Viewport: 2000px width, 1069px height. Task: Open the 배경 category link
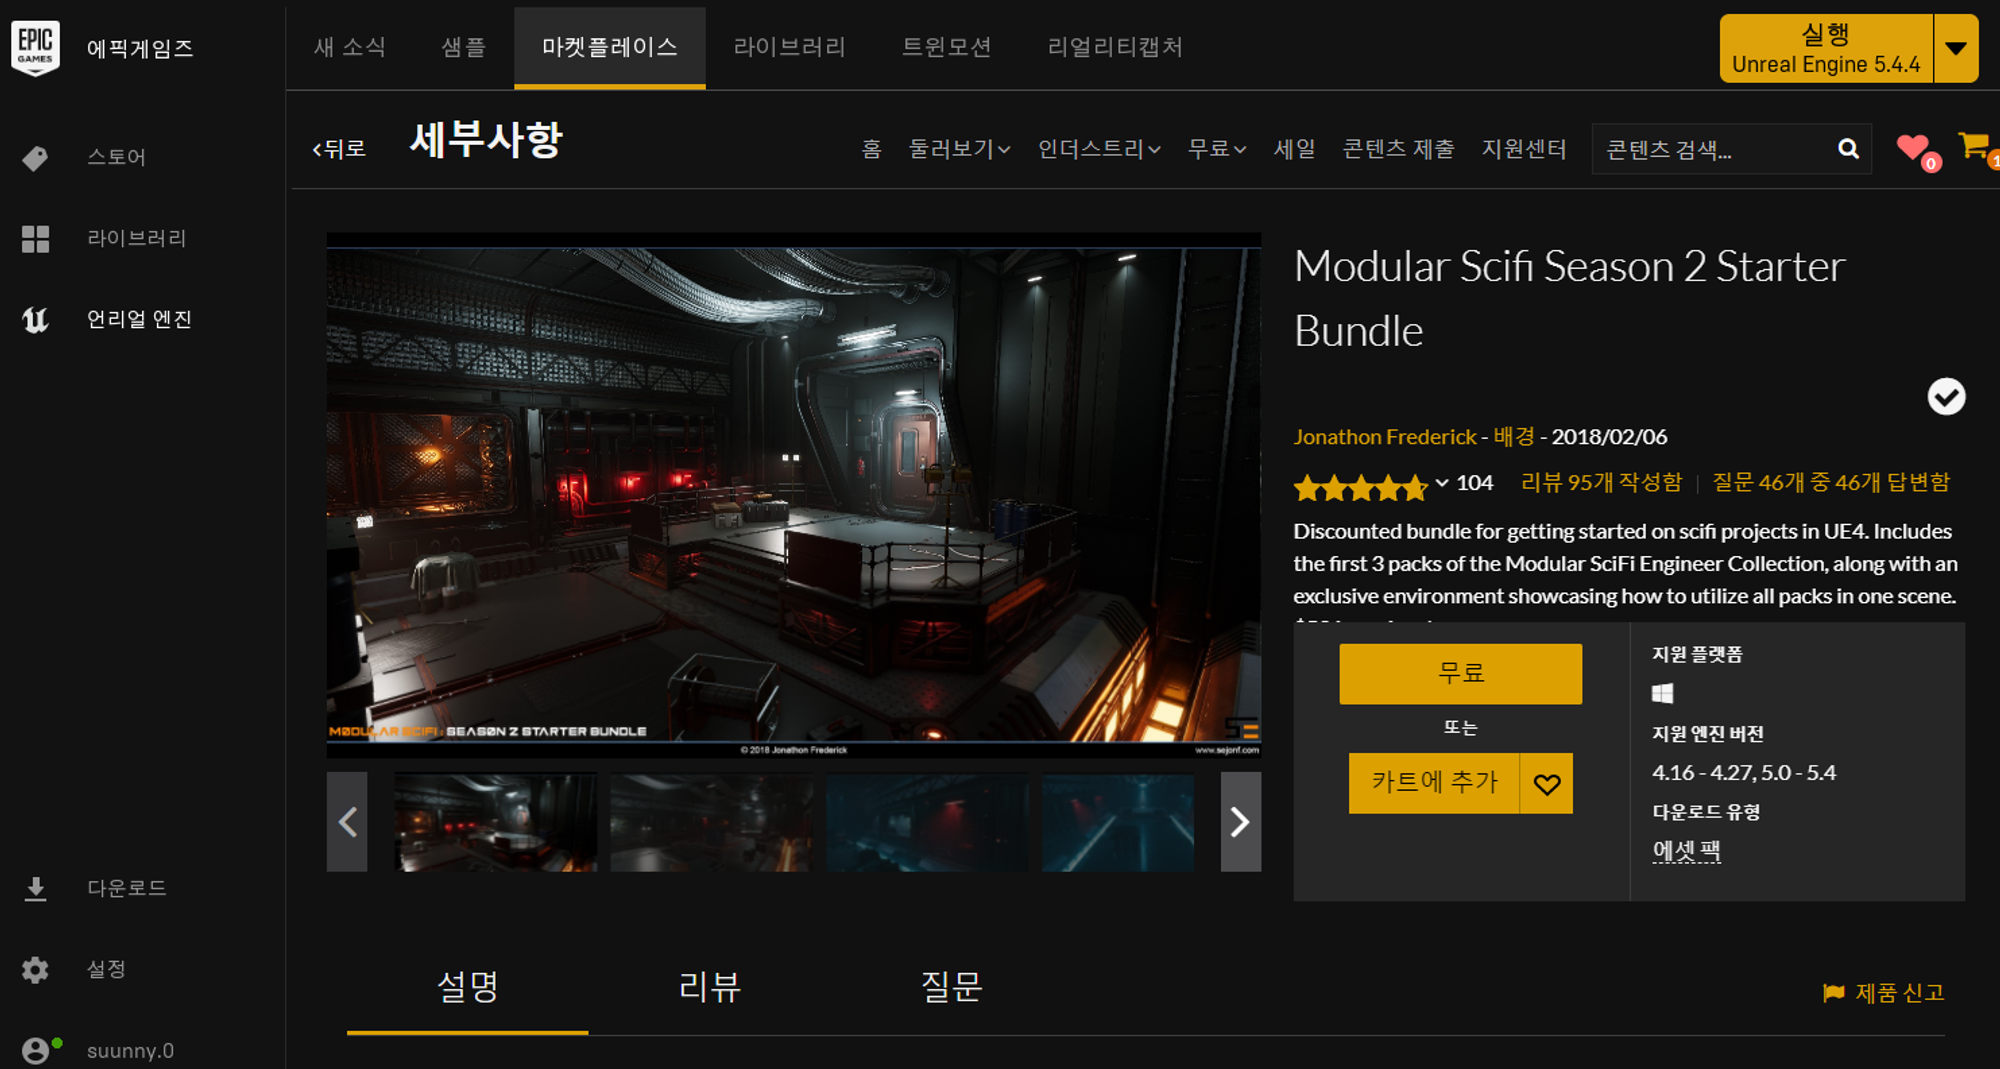1513,437
